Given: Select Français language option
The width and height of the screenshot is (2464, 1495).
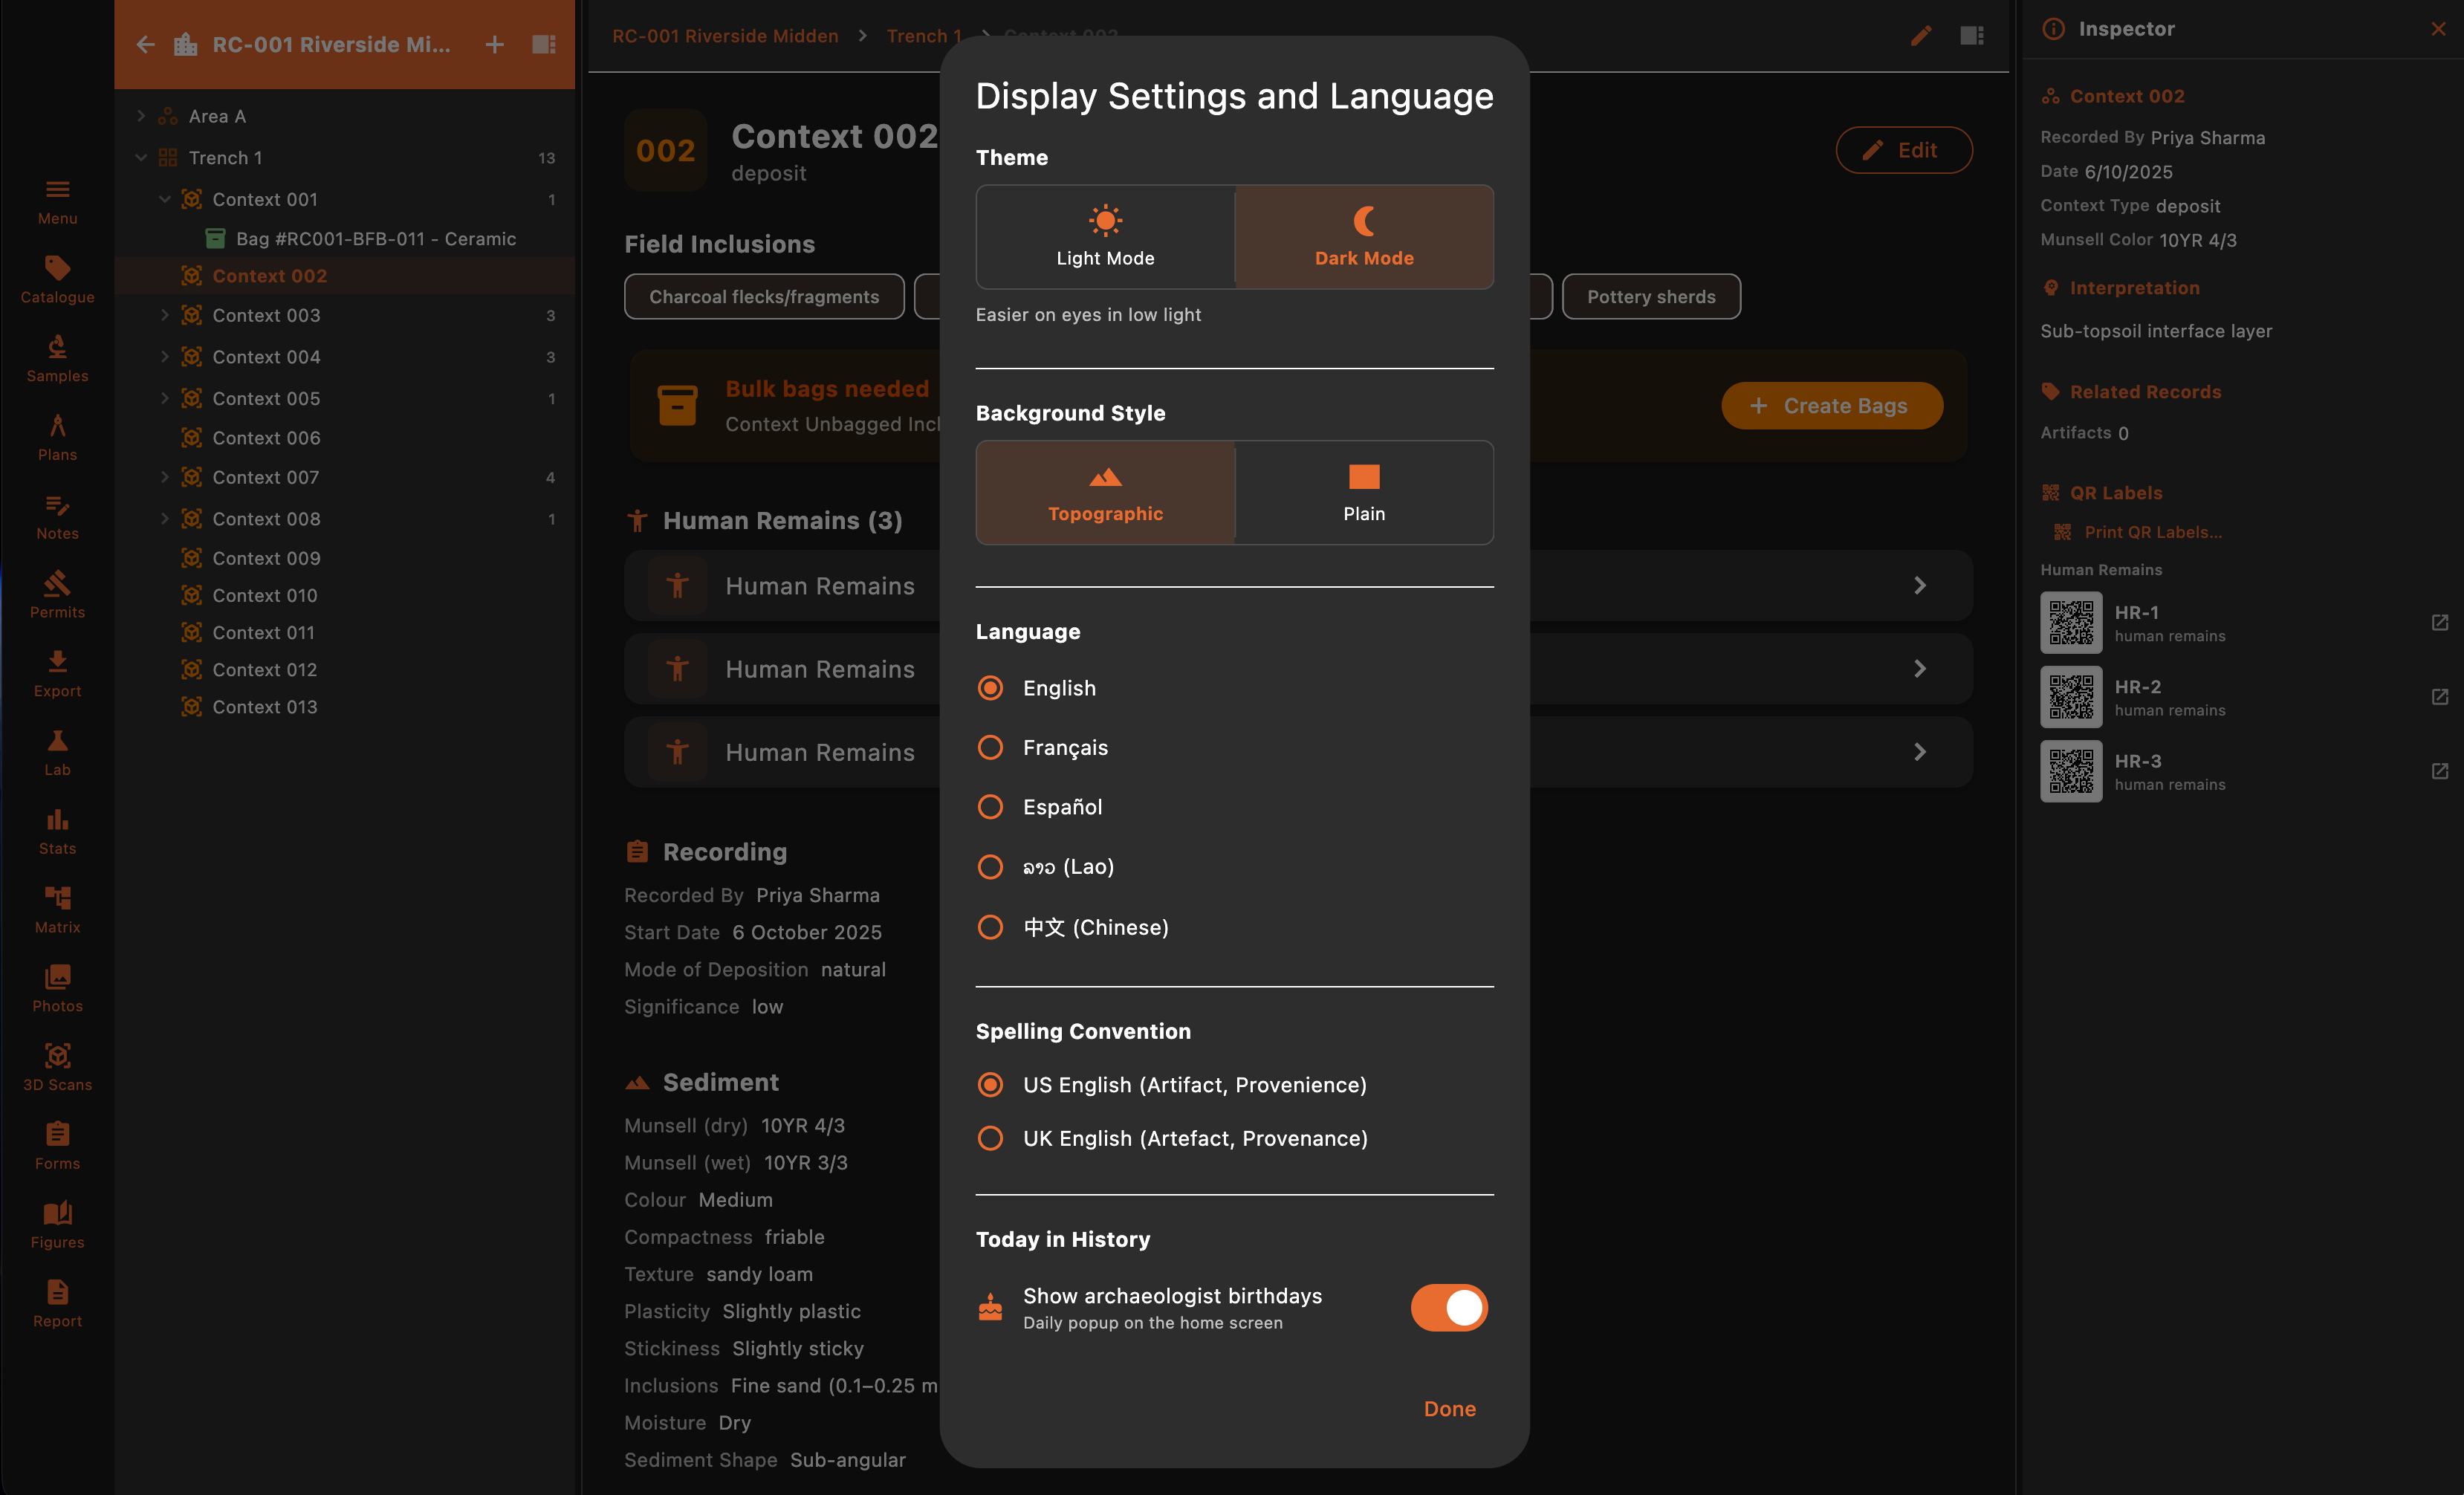Looking at the screenshot, I should pyautogui.click(x=1043, y=747).
